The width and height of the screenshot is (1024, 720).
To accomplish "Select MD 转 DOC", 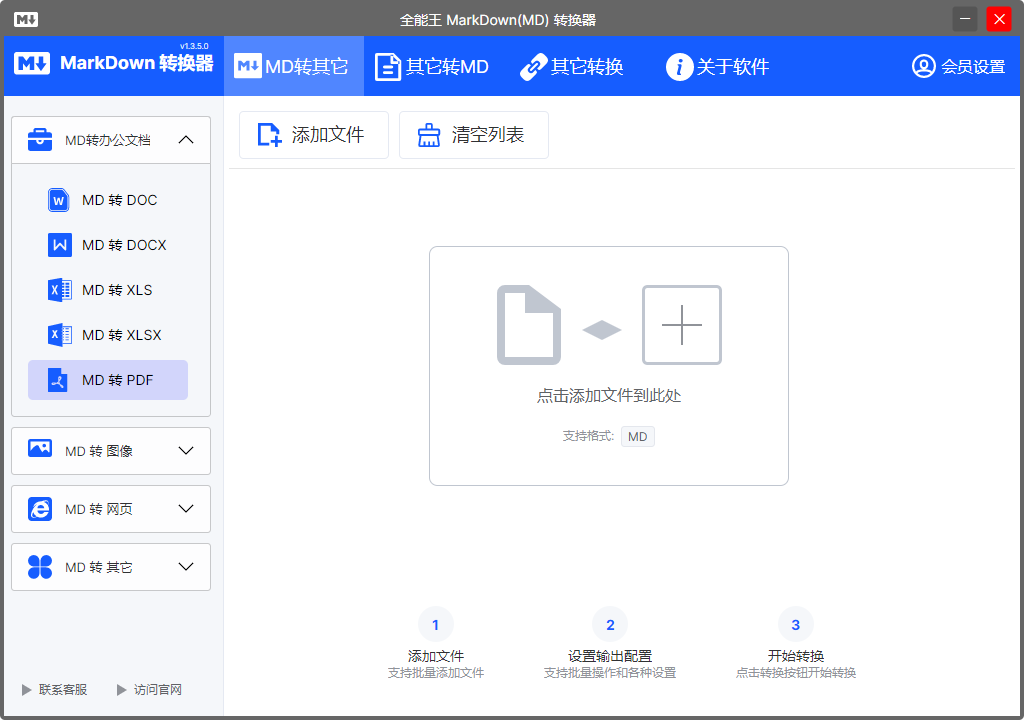I will point(108,200).
